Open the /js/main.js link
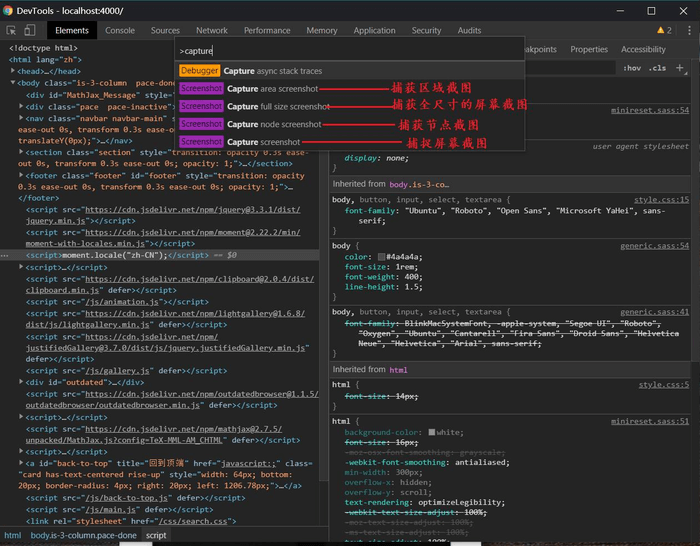Viewport: 700px width, 546px height. tap(111, 510)
